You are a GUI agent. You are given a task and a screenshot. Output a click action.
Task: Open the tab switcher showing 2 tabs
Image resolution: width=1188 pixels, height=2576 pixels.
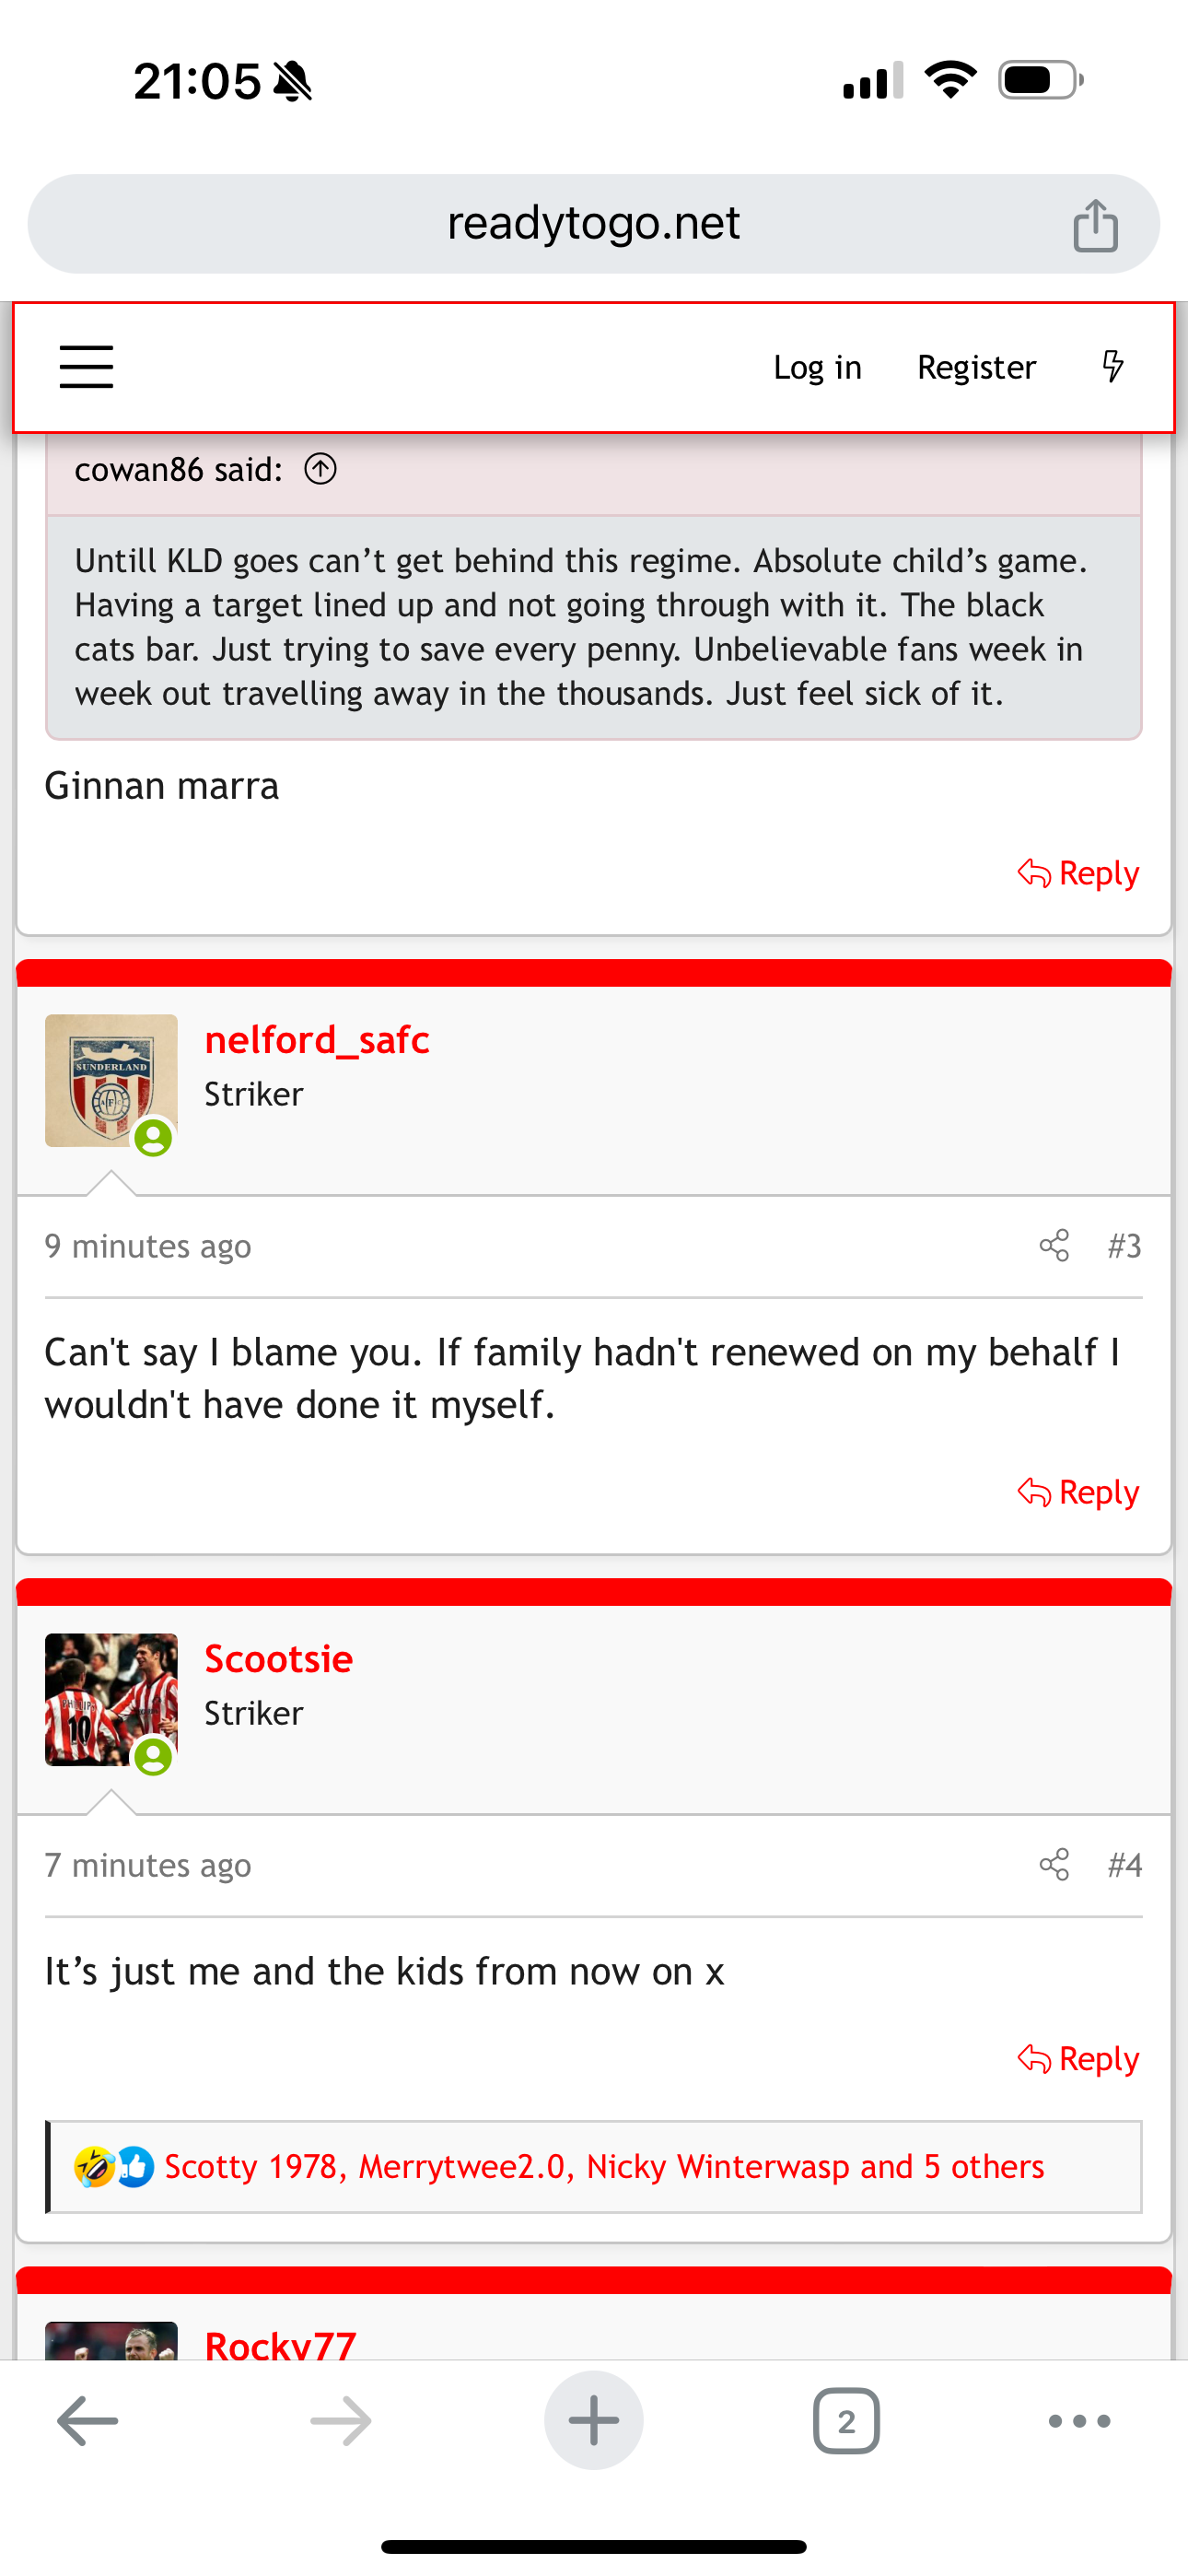pos(846,2421)
